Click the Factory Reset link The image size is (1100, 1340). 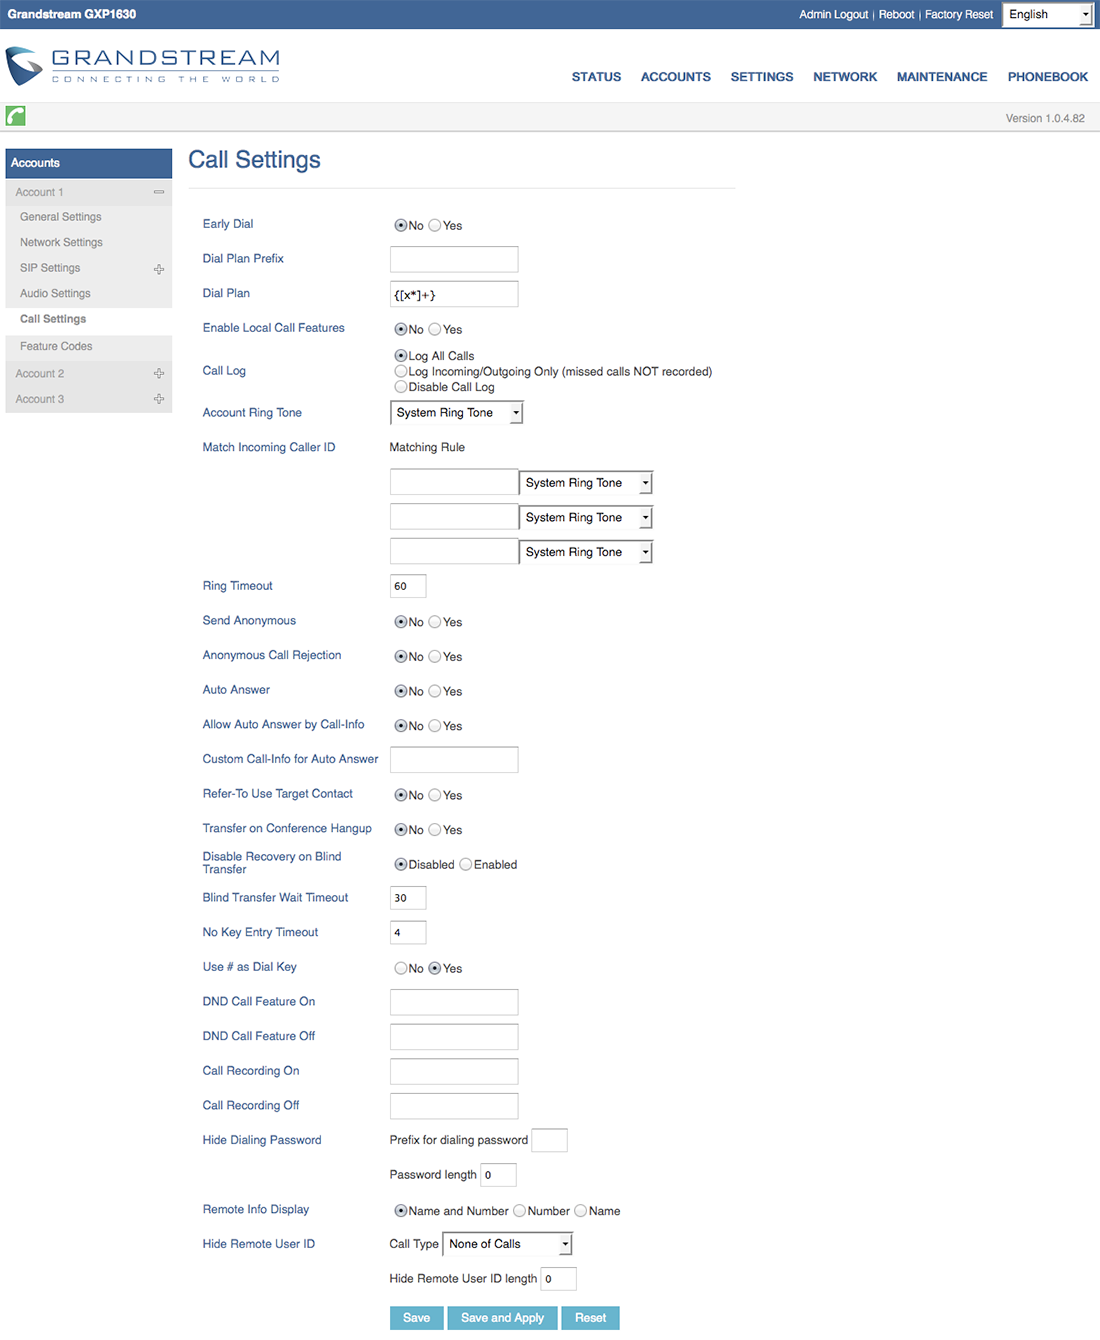(x=959, y=15)
